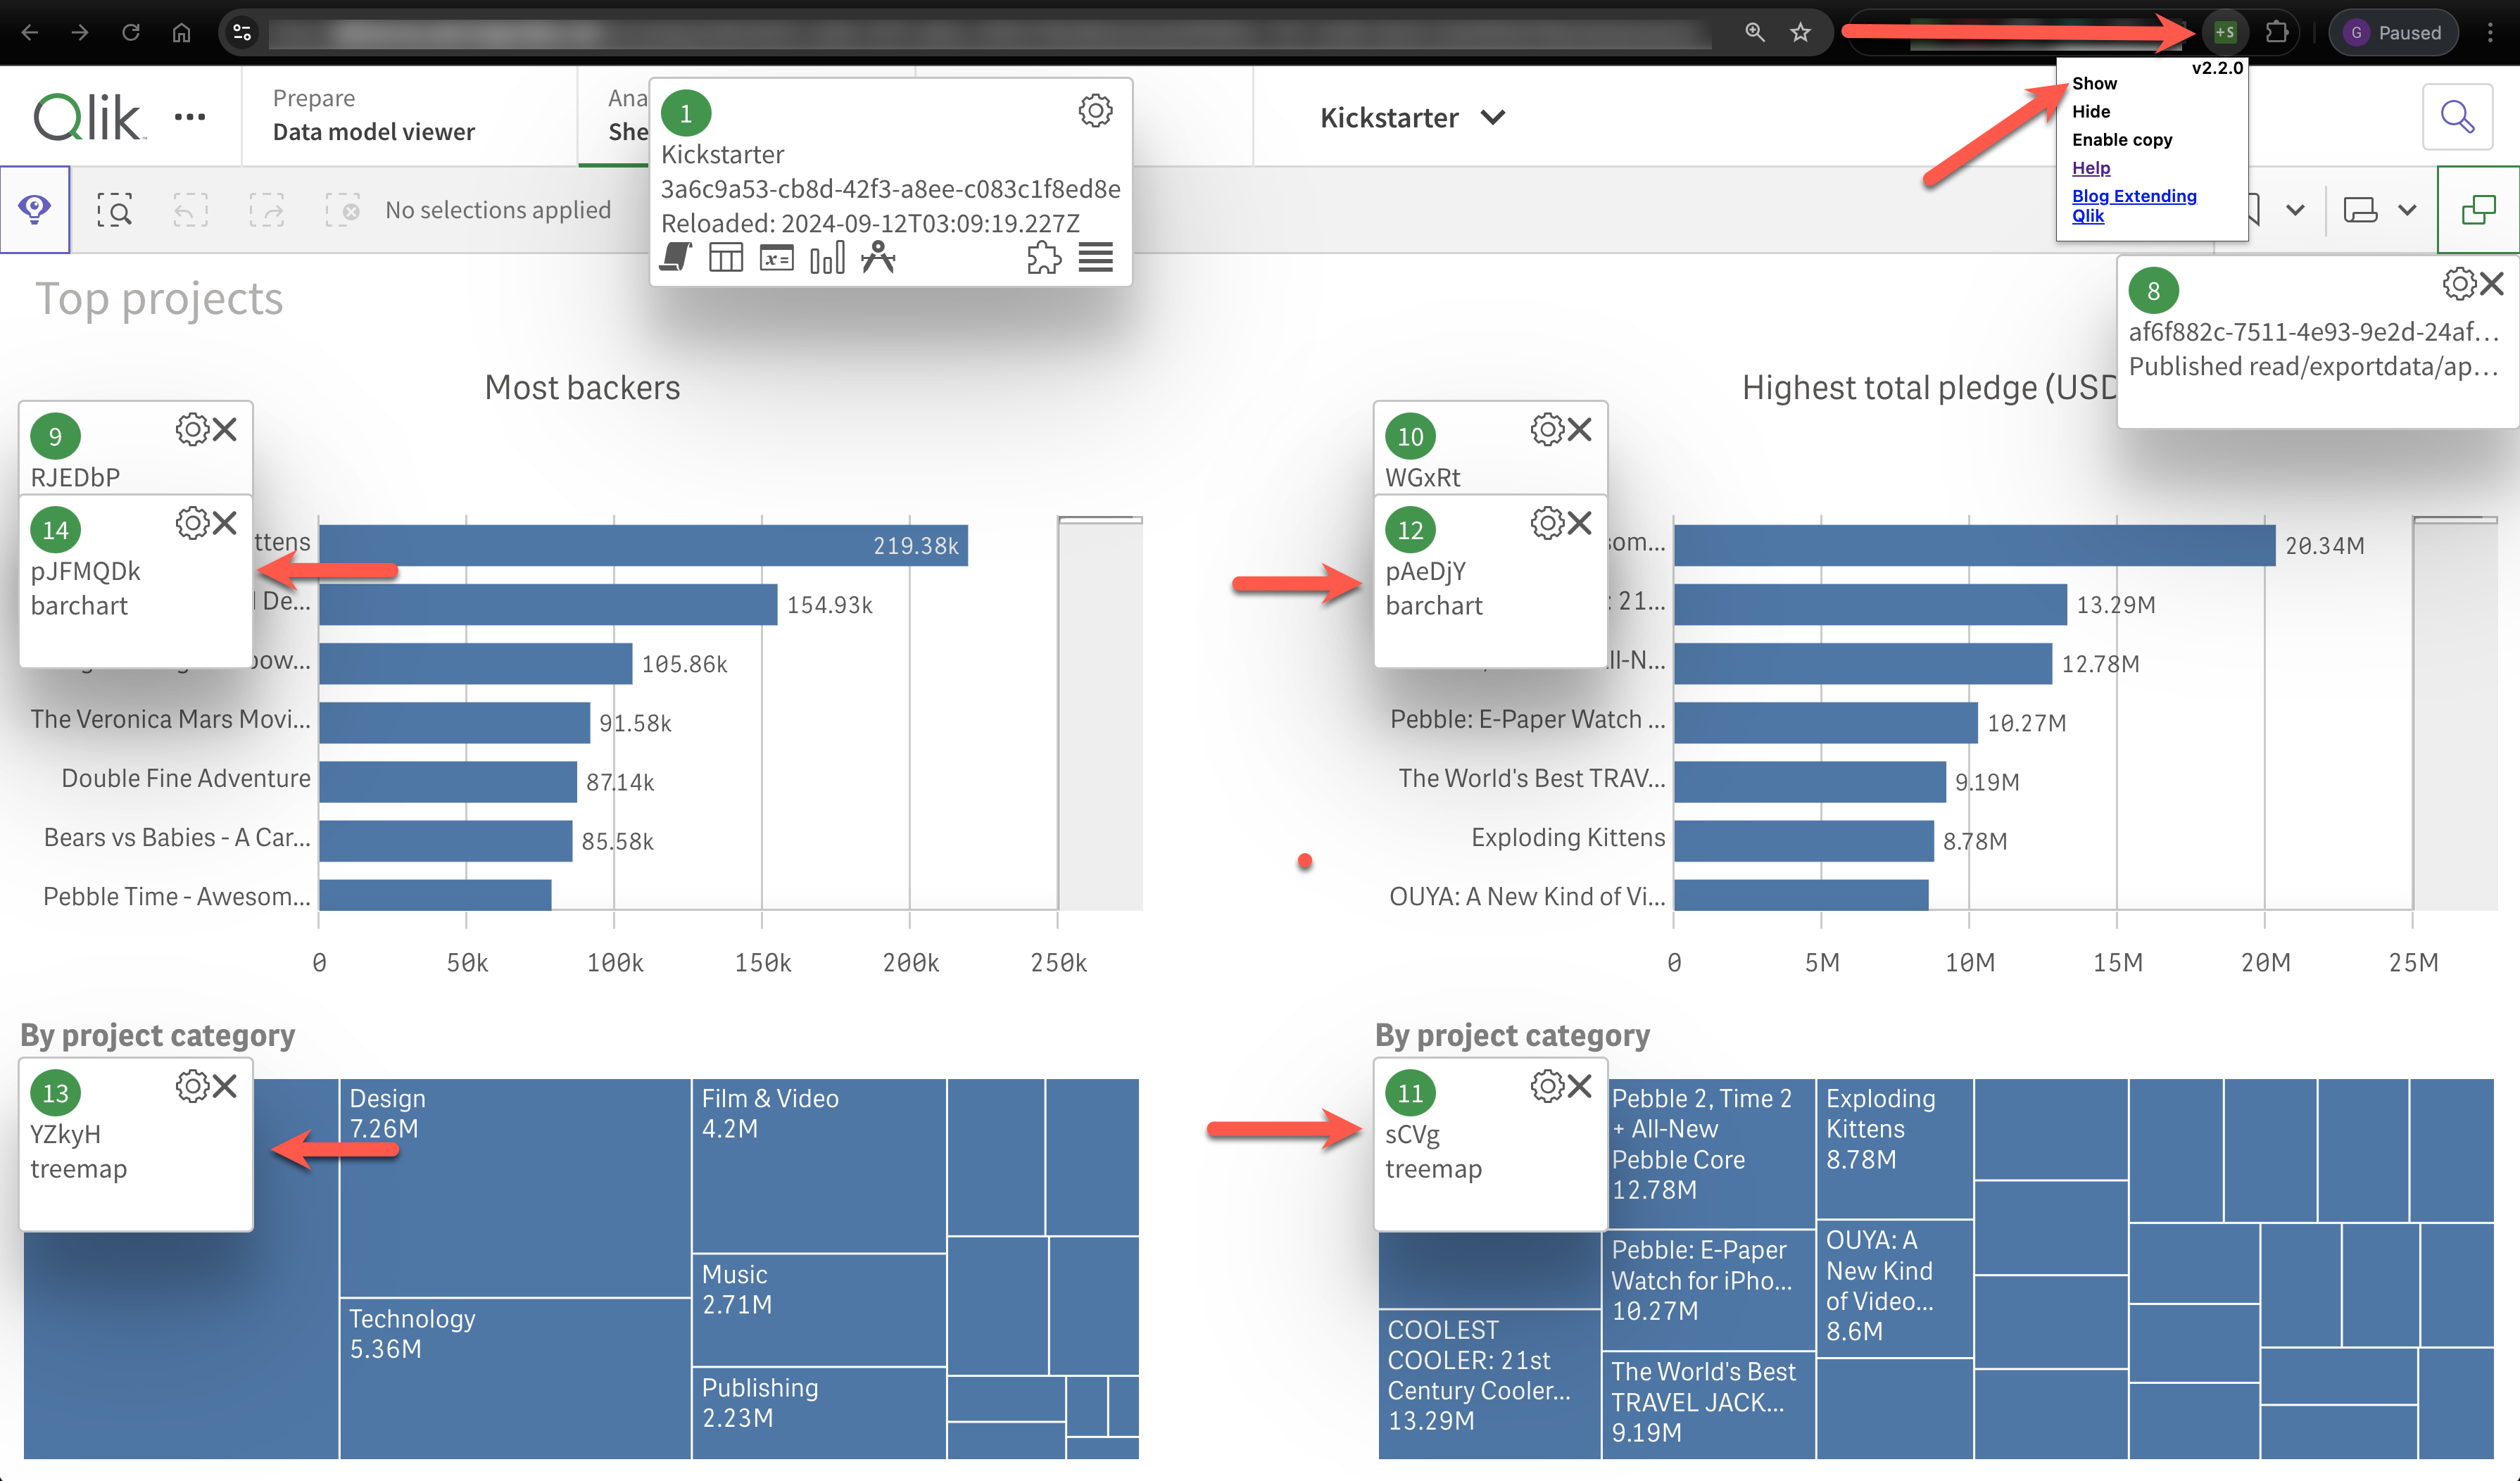
Task: Toggle the insight advisor eye-bulb button
Action: click(35, 210)
